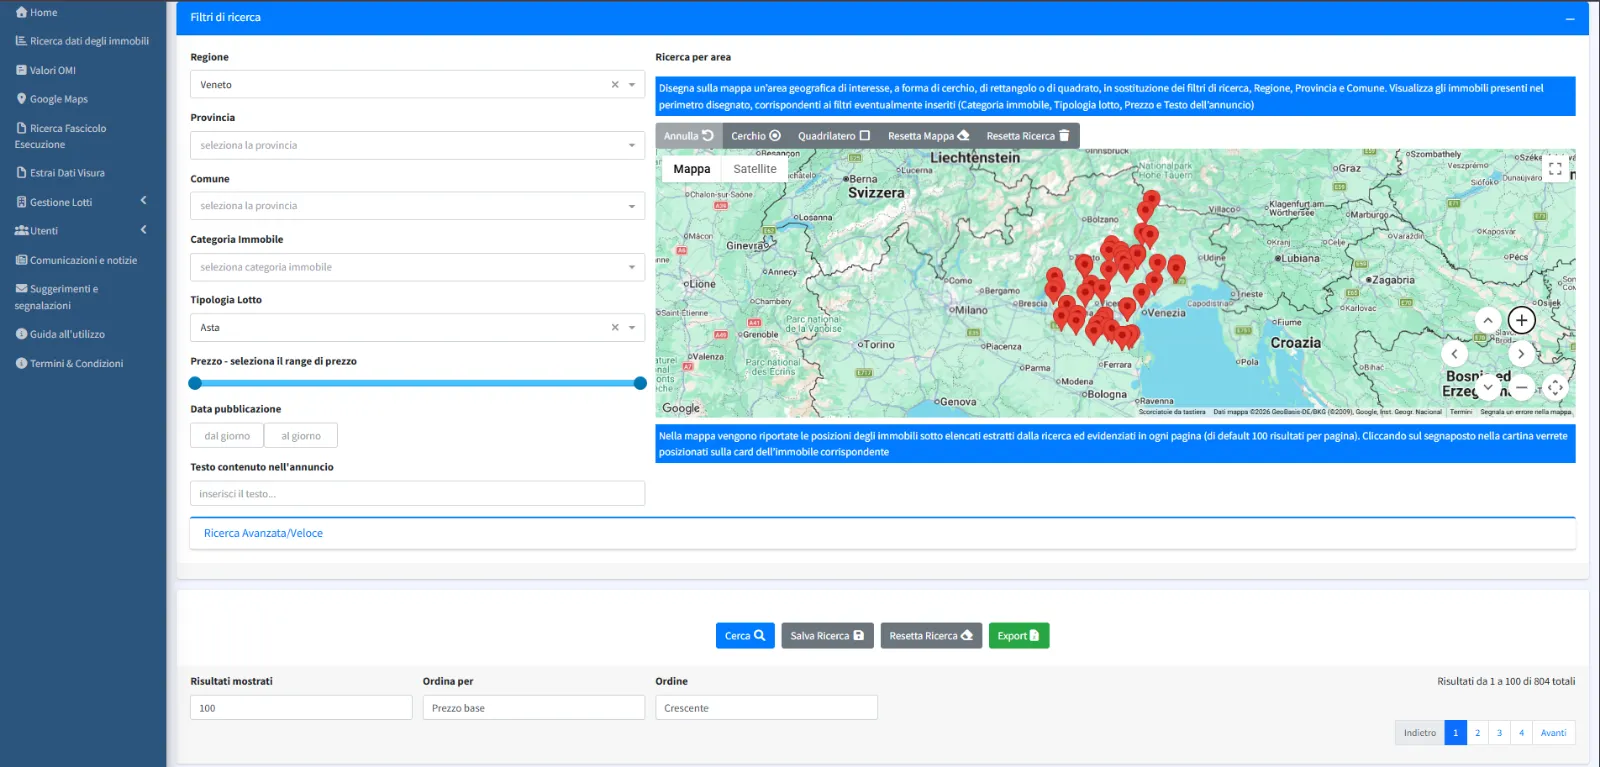
Task: Open Ricerca dati degli immobili page
Action: (x=82, y=41)
